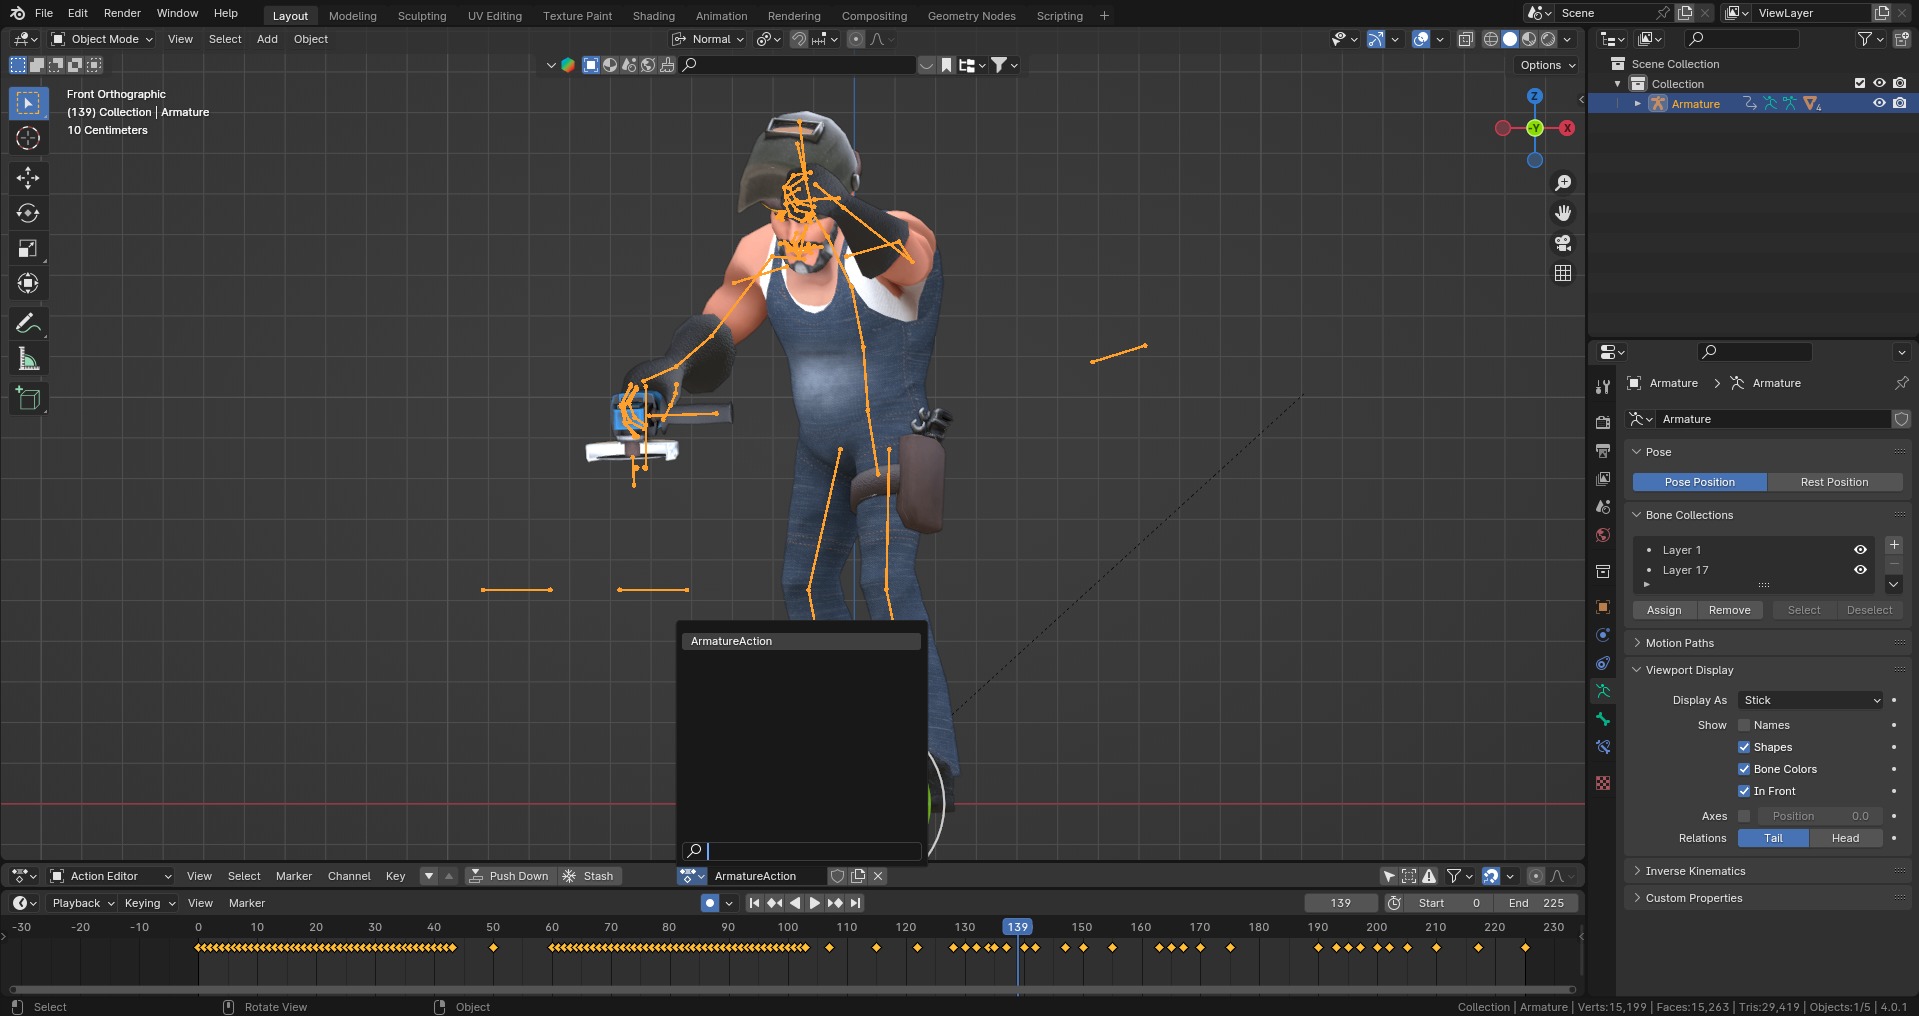The image size is (1919, 1016).
Task: Select the Measure tool
Action: 28,358
